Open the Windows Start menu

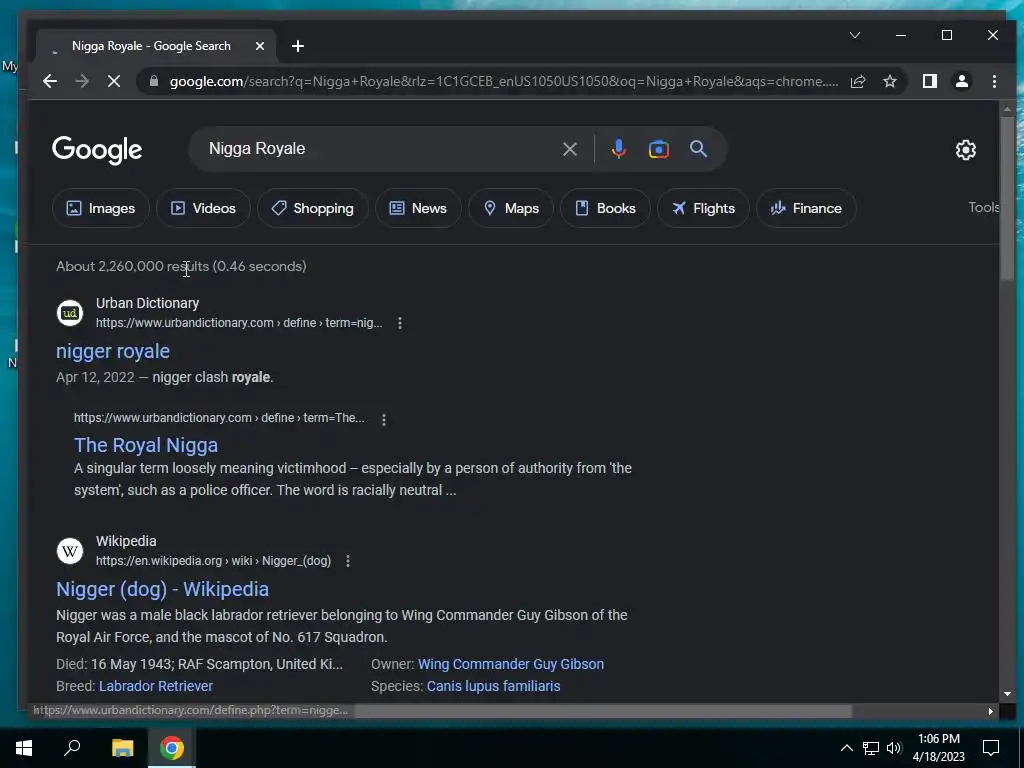(x=24, y=748)
